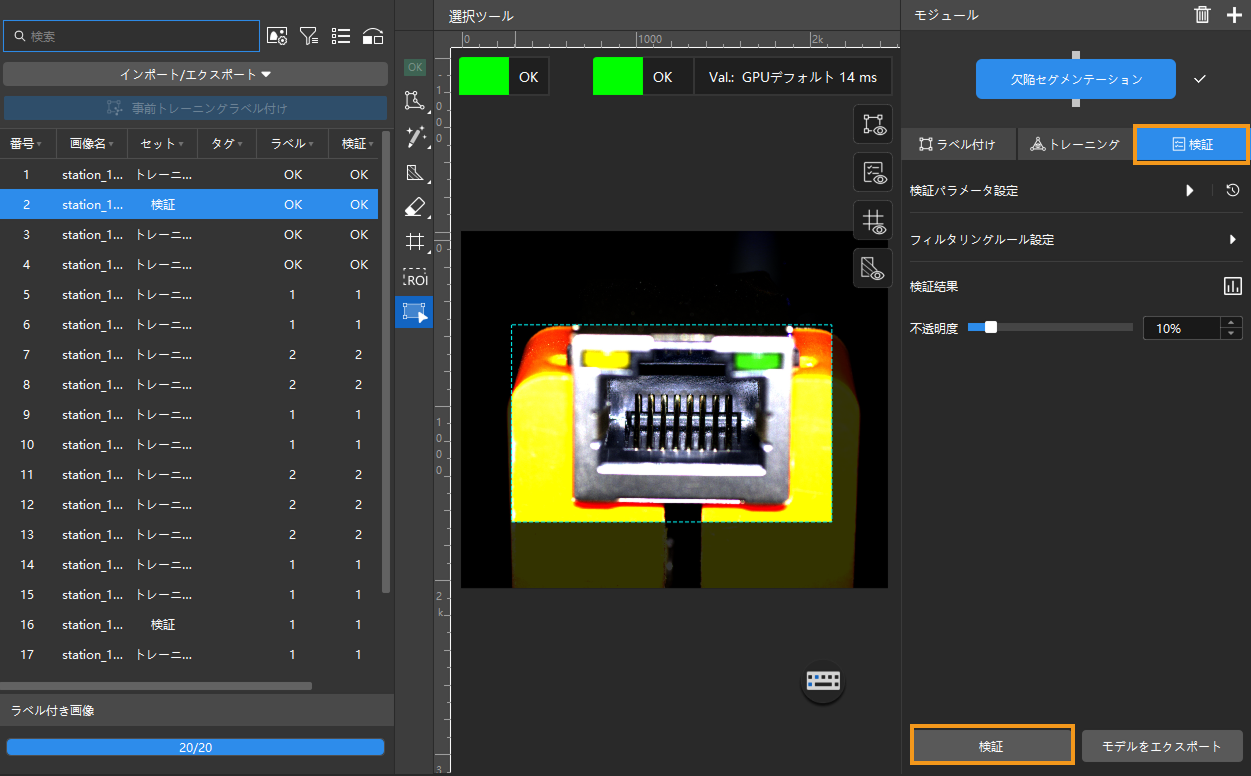Expand フィルタリングルール設定 section
Image resolution: width=1251 pixels, height=776 pixels.
[x=1233, y=240]
